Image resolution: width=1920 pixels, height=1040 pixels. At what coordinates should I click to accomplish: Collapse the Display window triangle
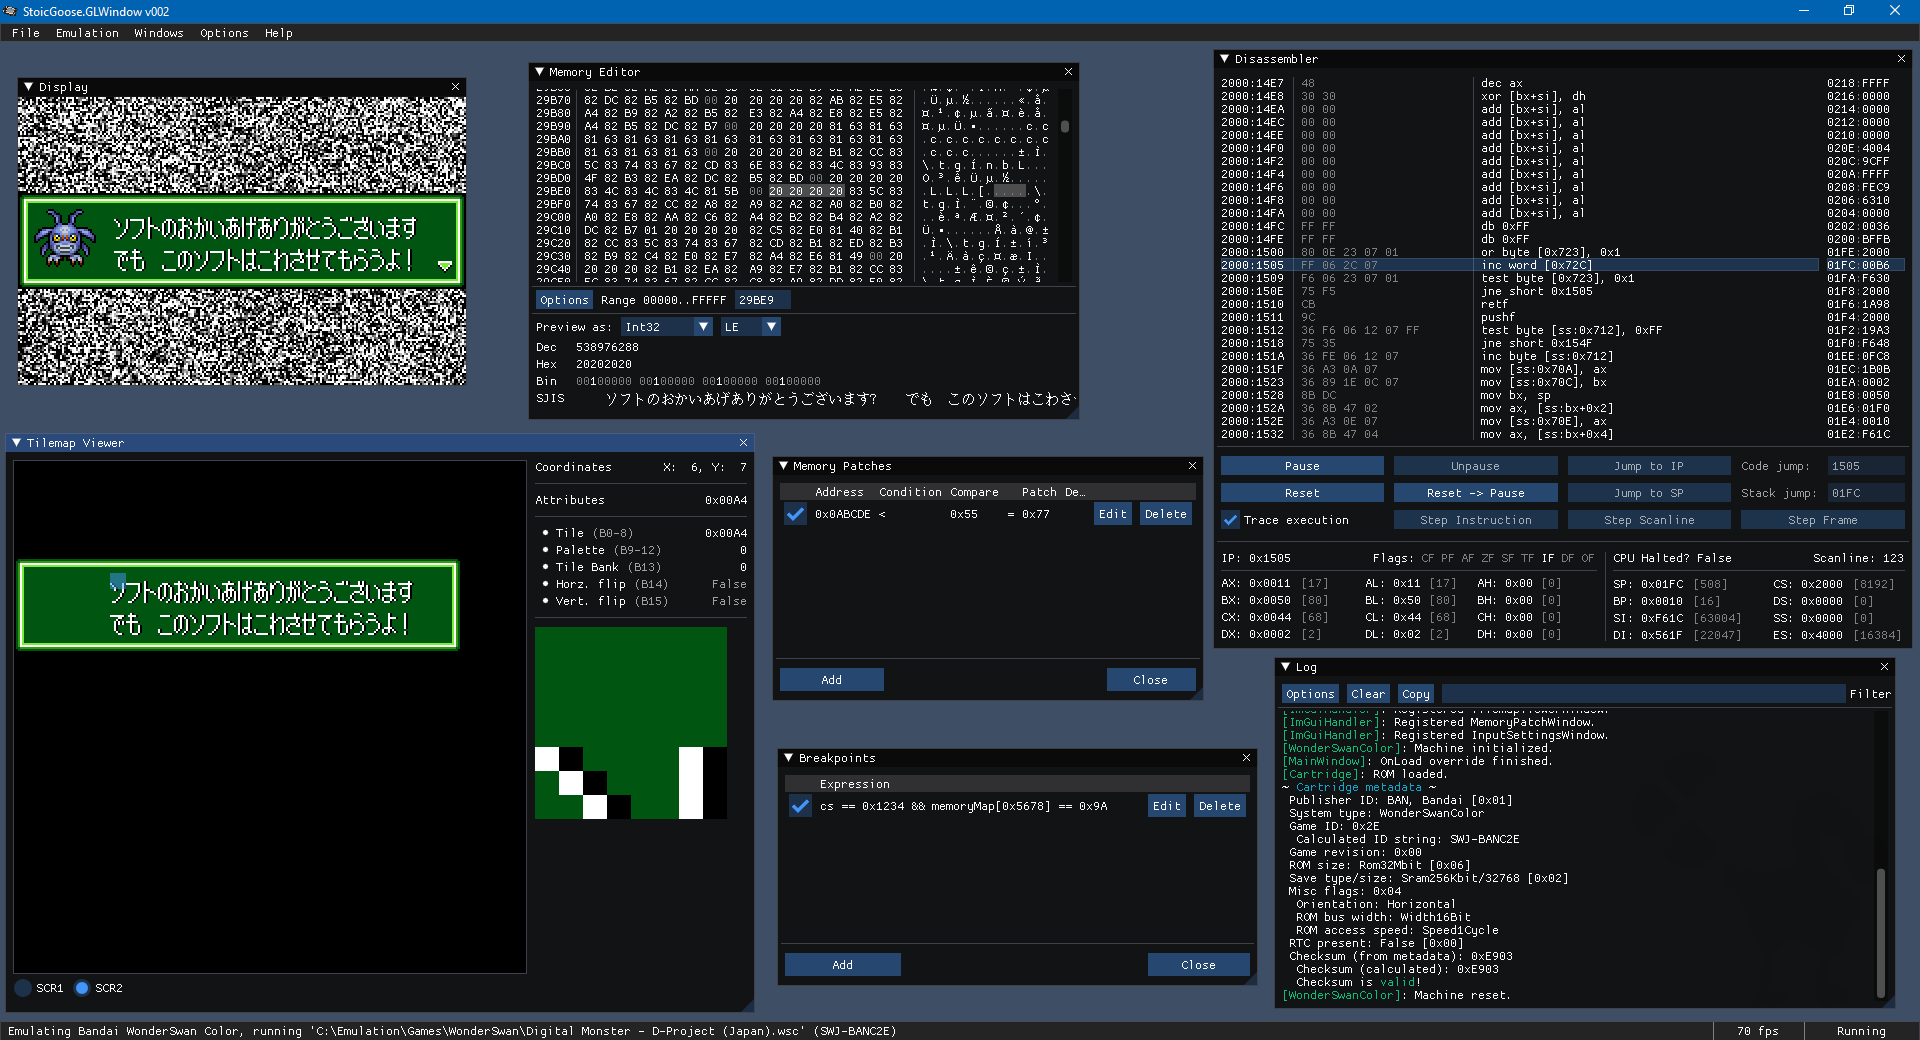coord(28,87)
